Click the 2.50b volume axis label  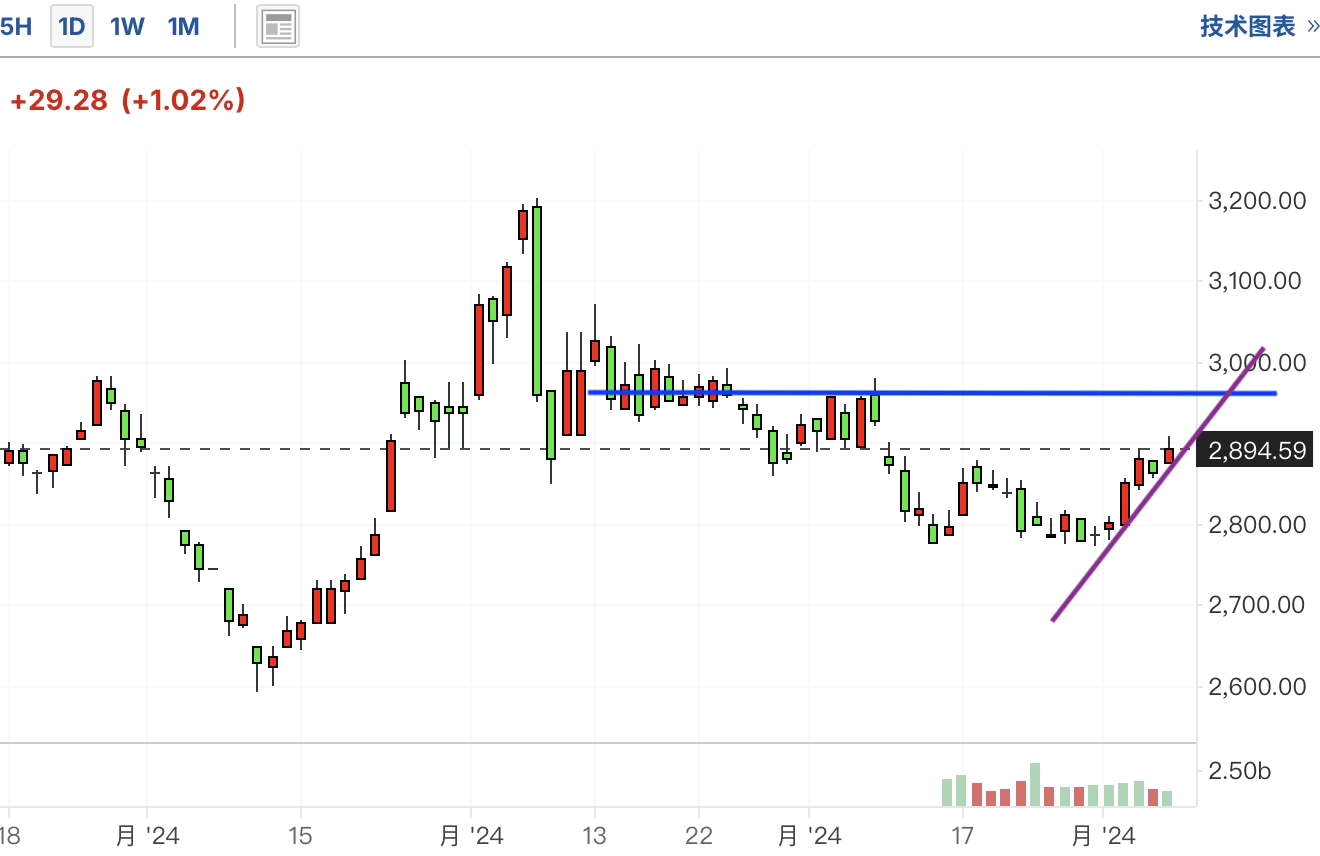point(1240,771)
